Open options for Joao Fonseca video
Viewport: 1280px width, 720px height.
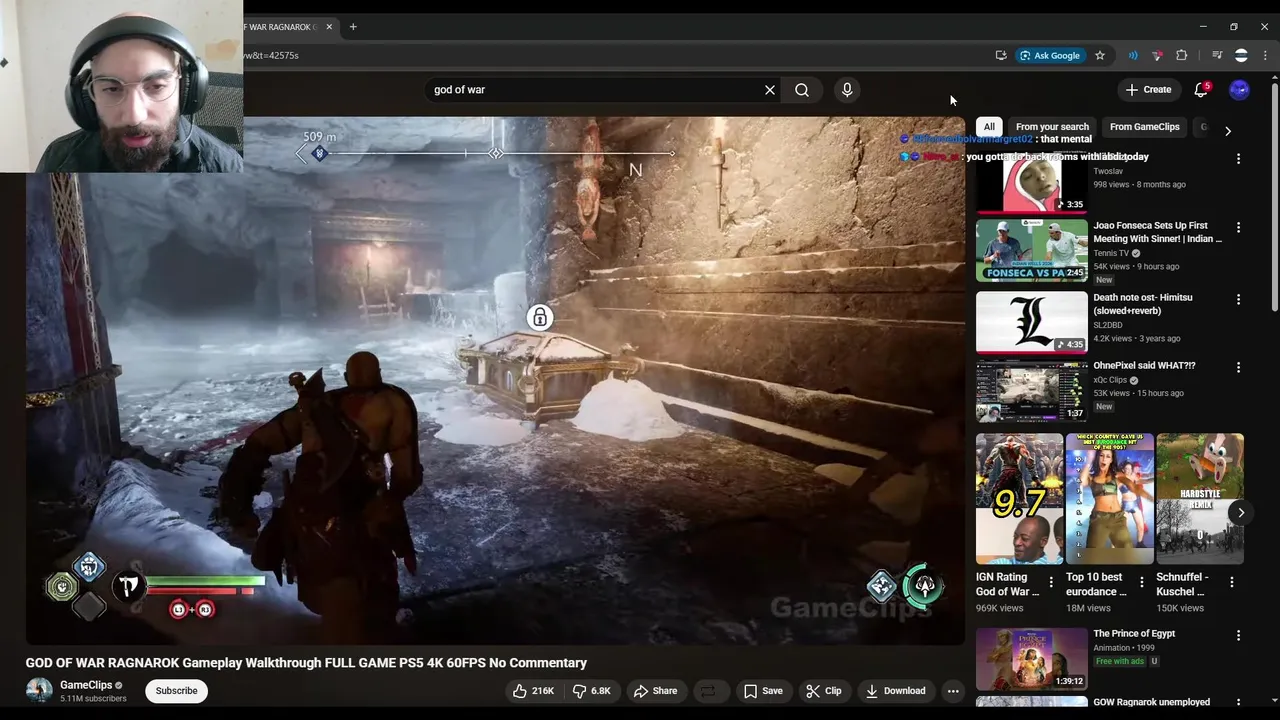coord(1238,228)
